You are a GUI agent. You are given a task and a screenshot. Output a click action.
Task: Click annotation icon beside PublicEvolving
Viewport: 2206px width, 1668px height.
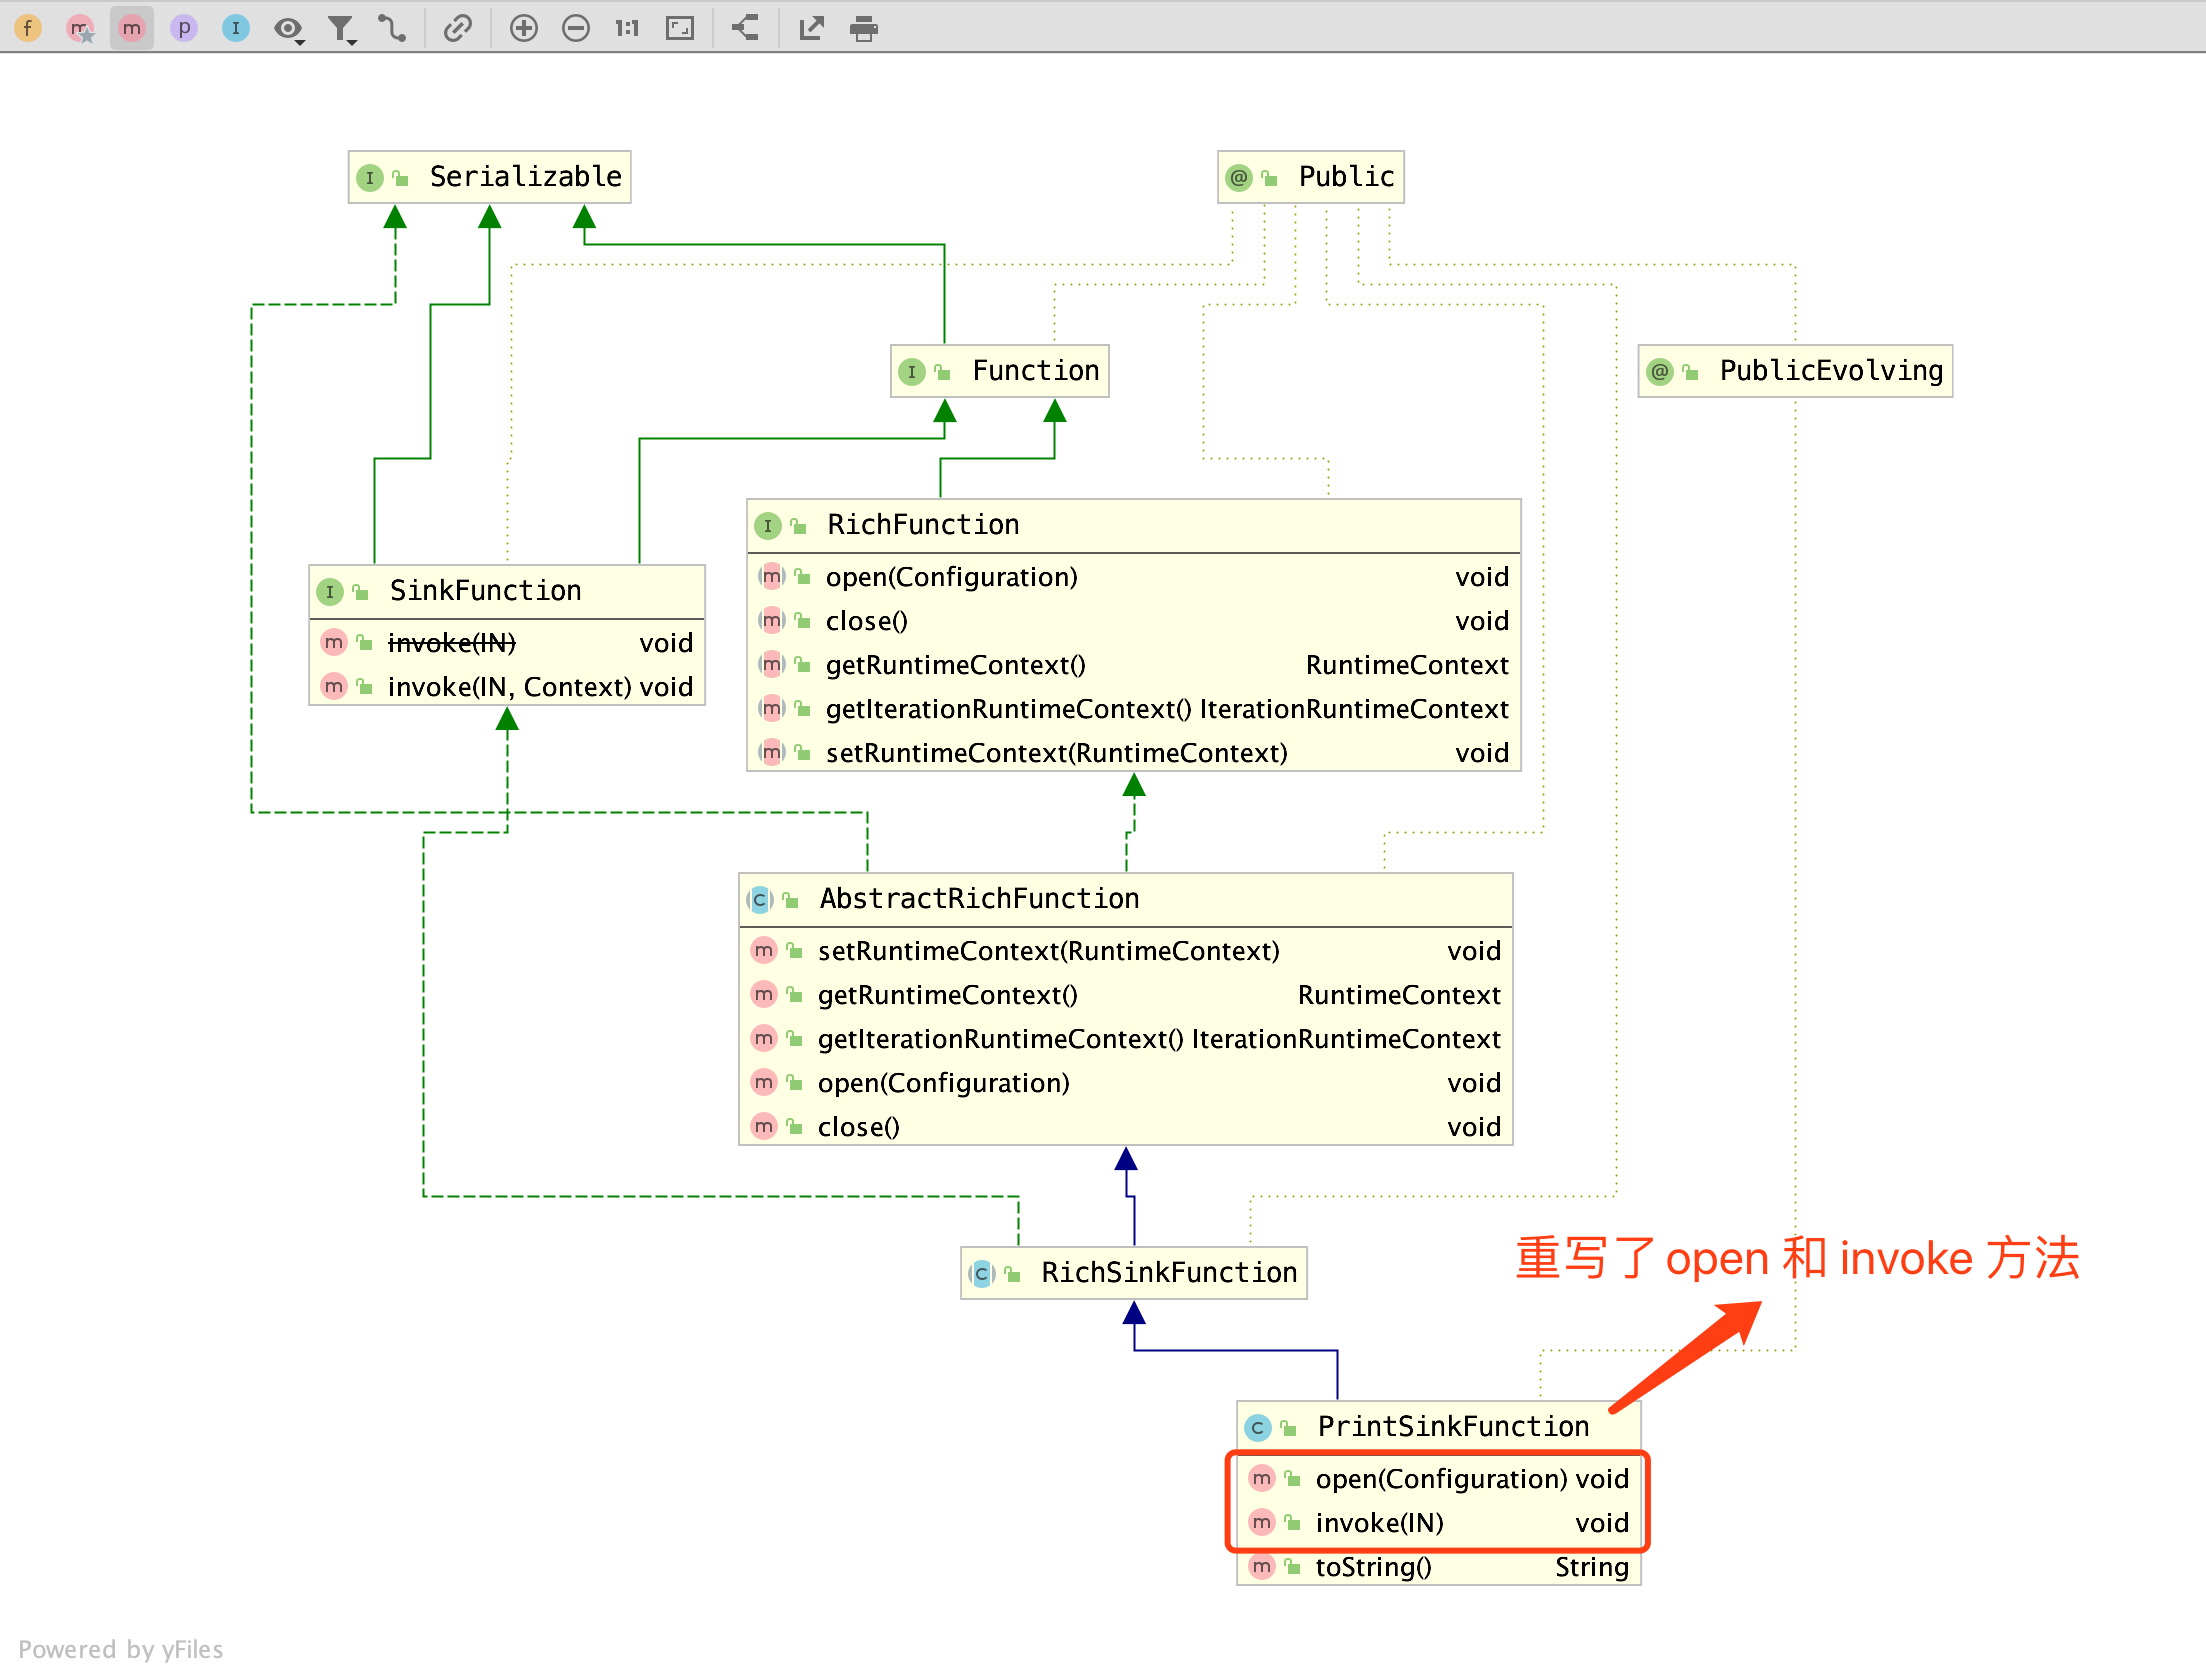pyautogui.click(x=1660, y=372)
